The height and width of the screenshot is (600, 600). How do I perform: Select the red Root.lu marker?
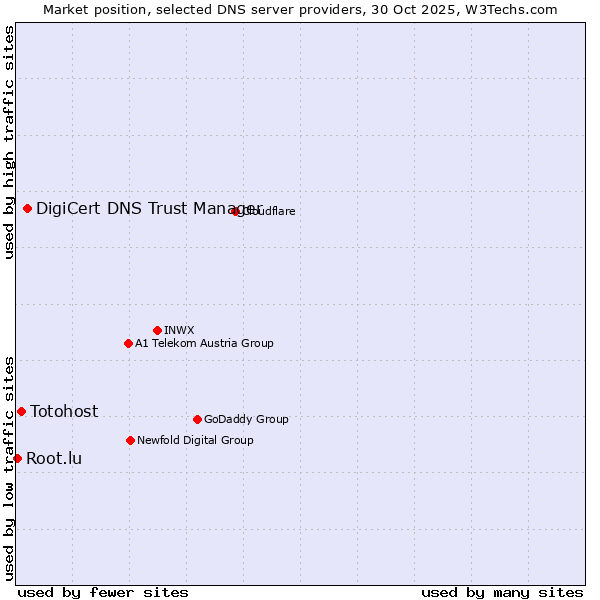click(x=17, y=458)
